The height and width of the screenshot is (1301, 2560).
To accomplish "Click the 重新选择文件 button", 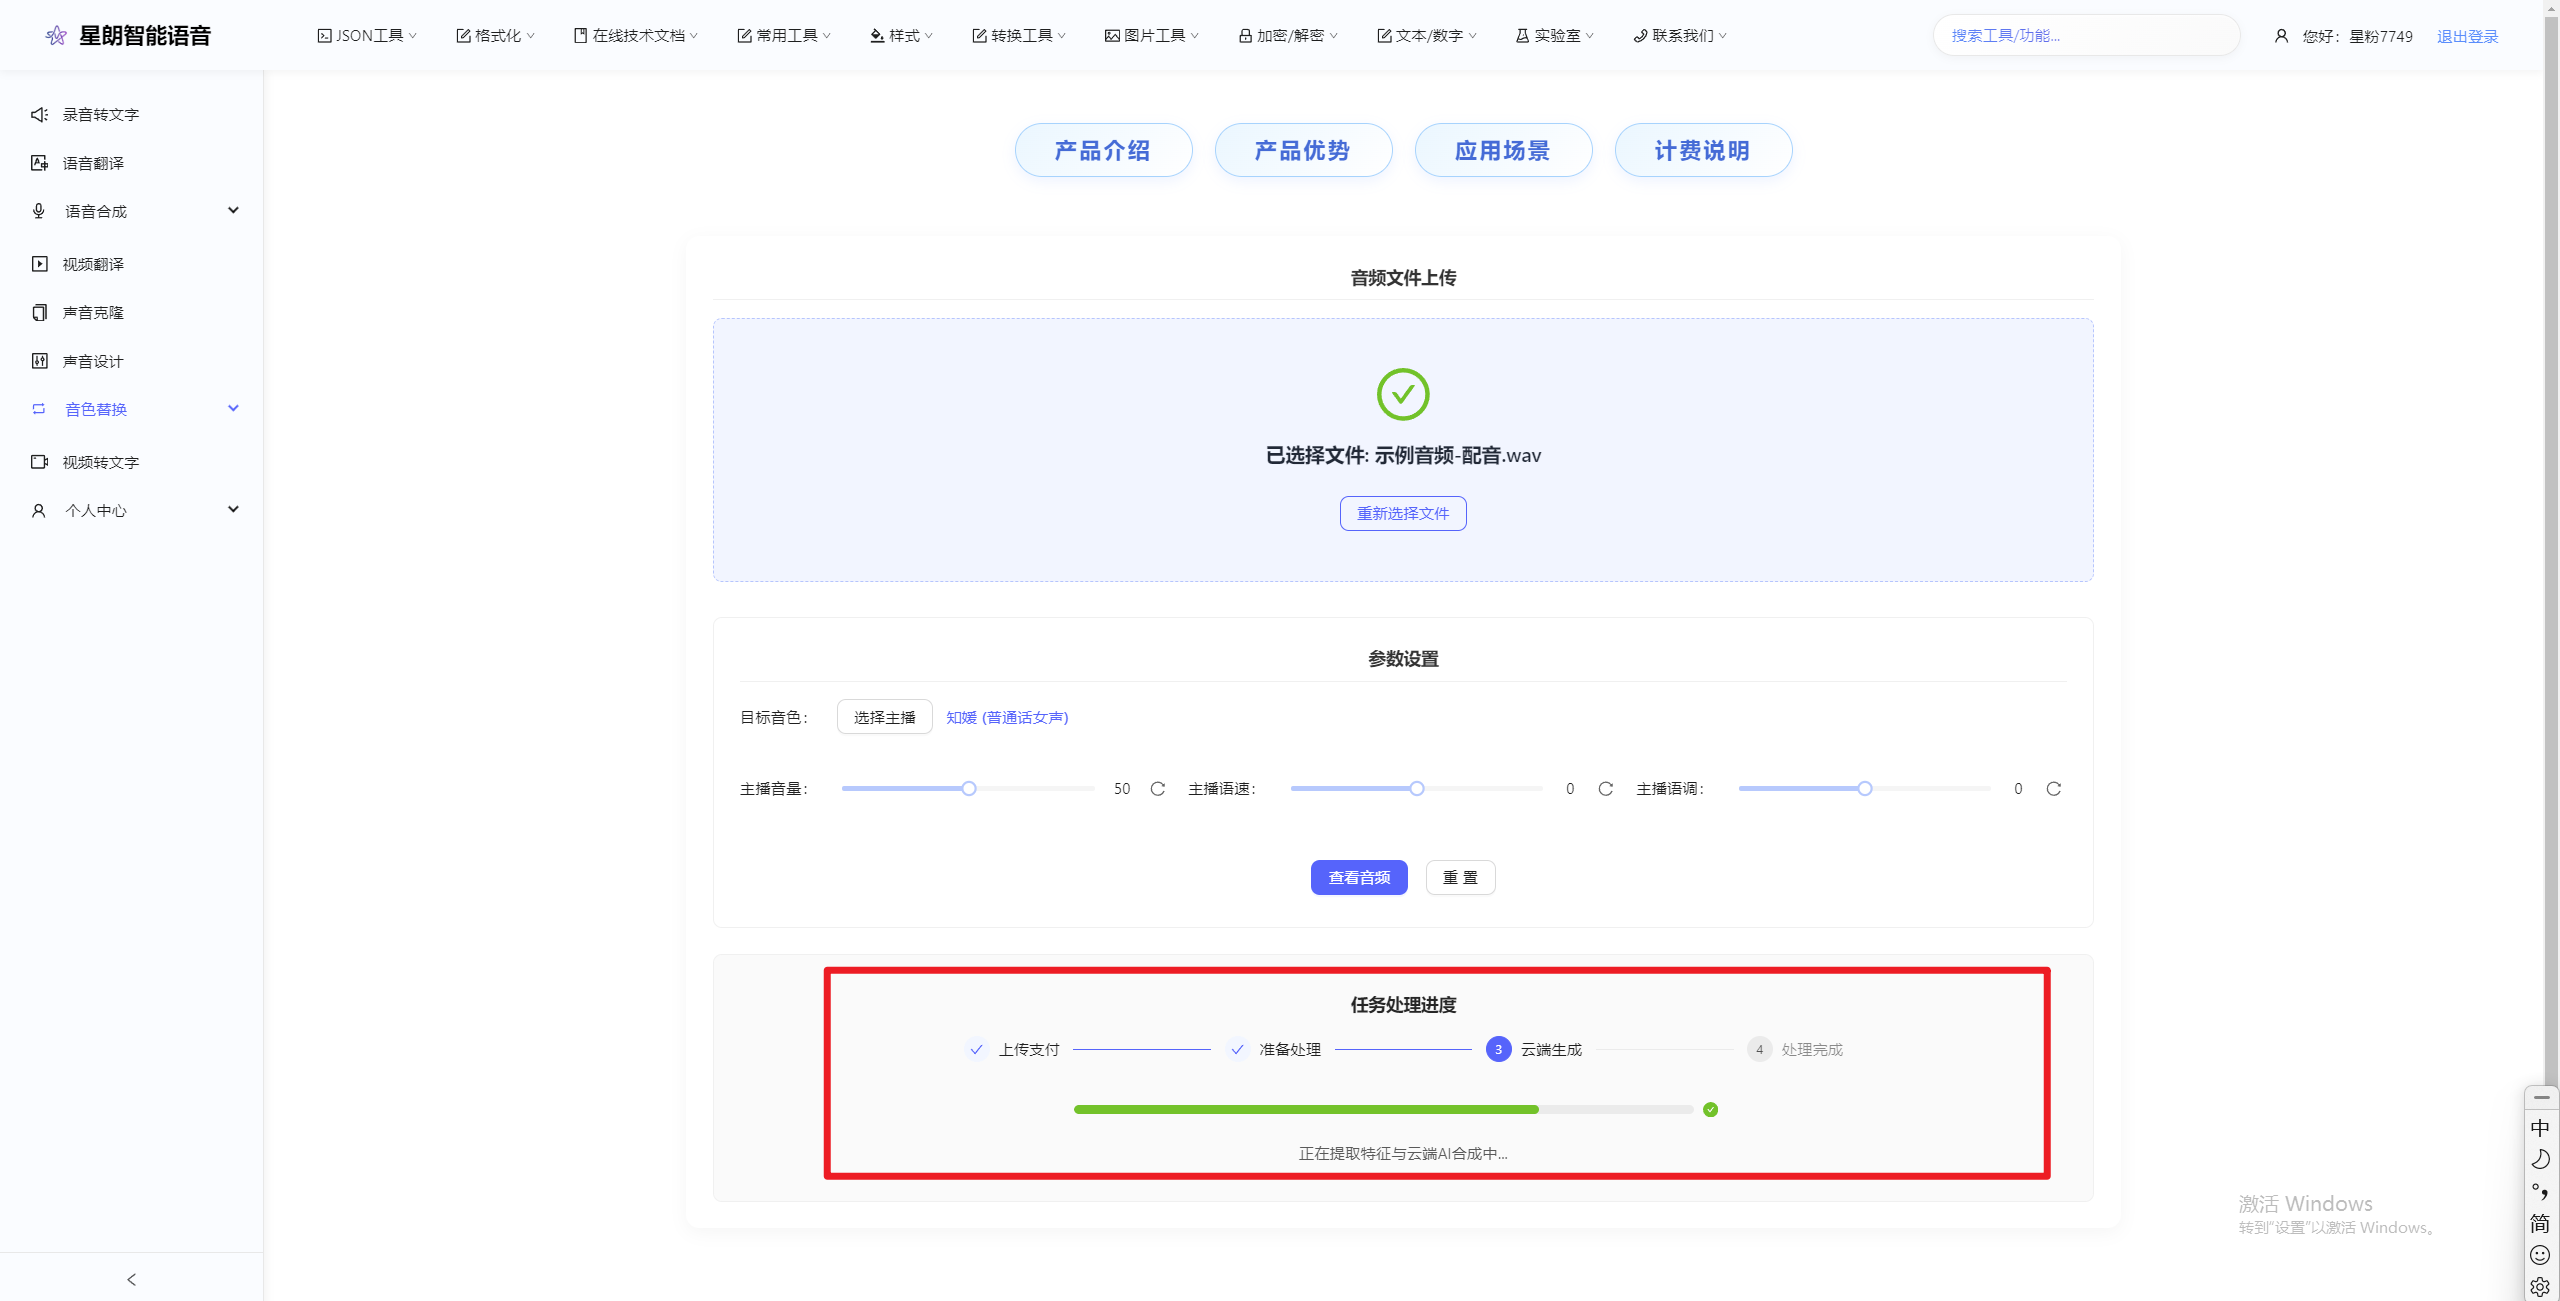I will 1403,513.
